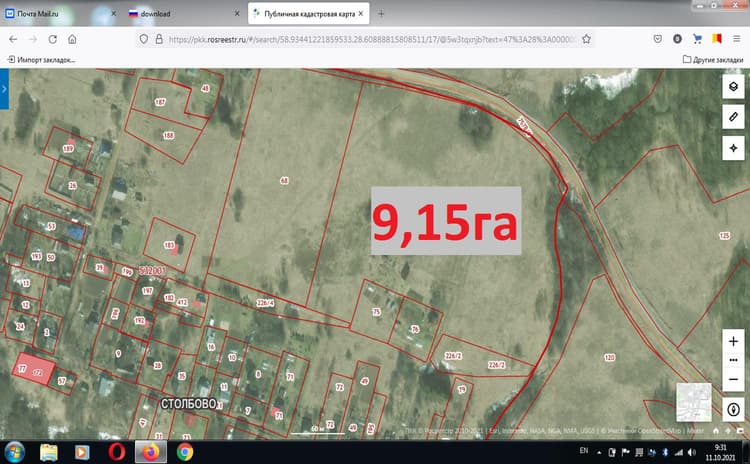Zoom out with the minus button
Viewport: 750px width, 464px height.
[x=733, y=379]
